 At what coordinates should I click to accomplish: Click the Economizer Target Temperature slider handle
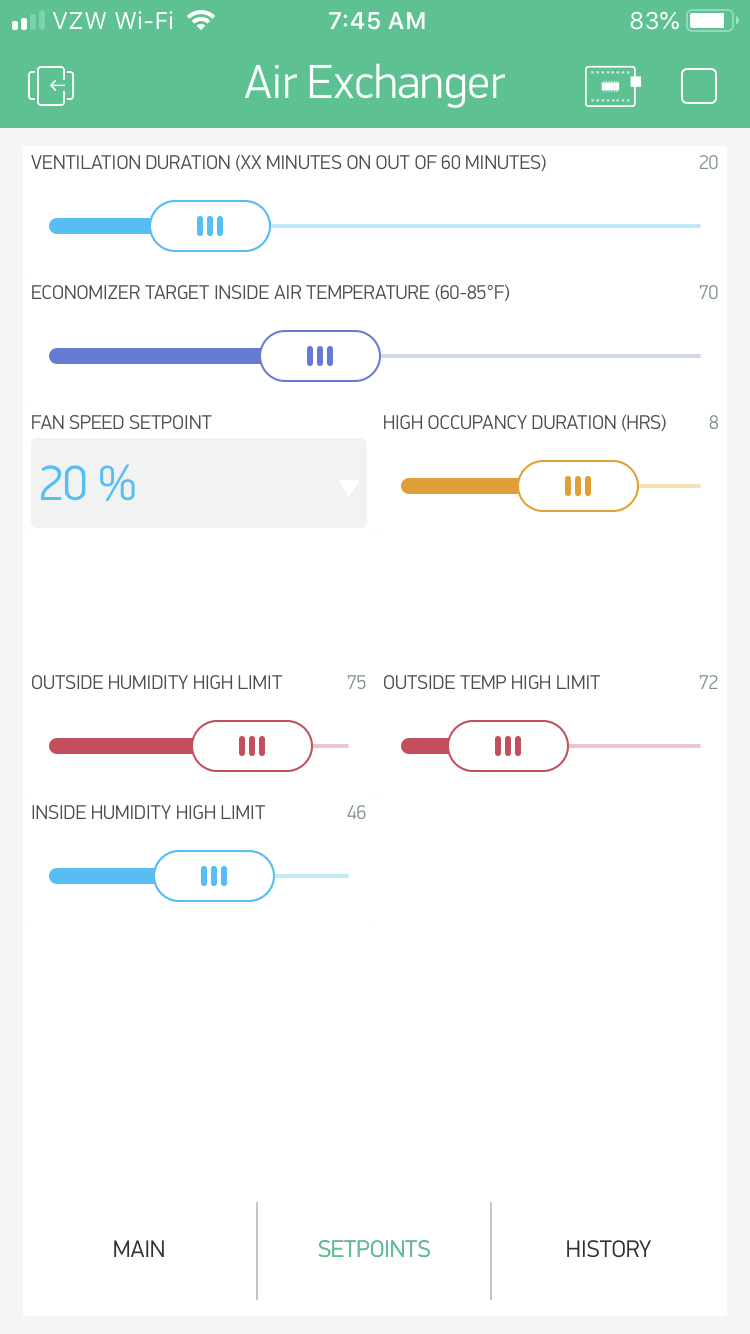[x=320, y=356]
